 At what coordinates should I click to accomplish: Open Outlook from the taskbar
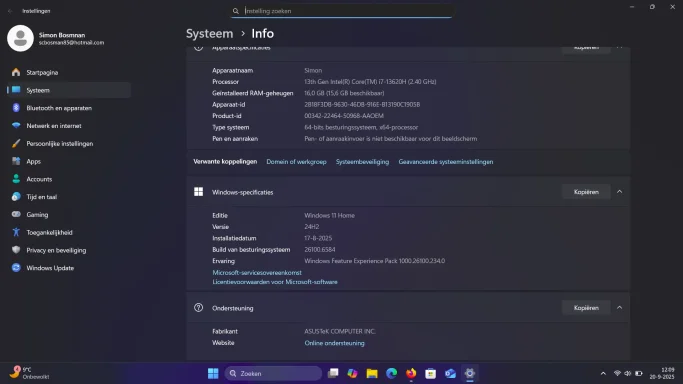coord(450,374)
